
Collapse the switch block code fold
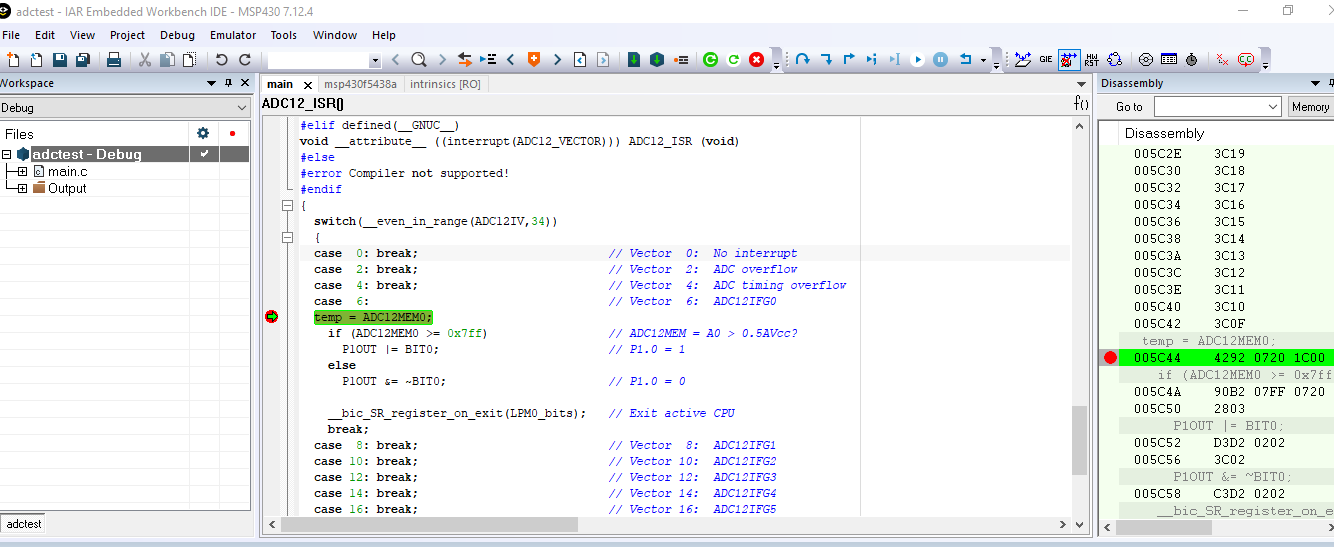(287, 237)
